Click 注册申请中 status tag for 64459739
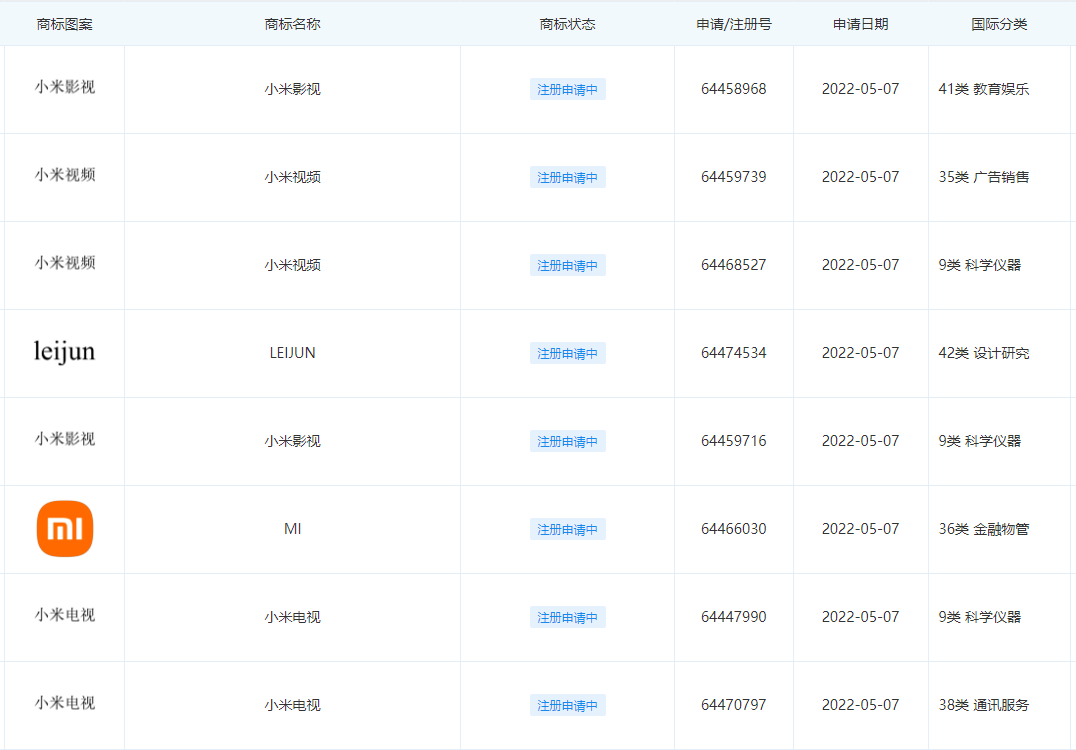1076x750 pixels. 568,177
